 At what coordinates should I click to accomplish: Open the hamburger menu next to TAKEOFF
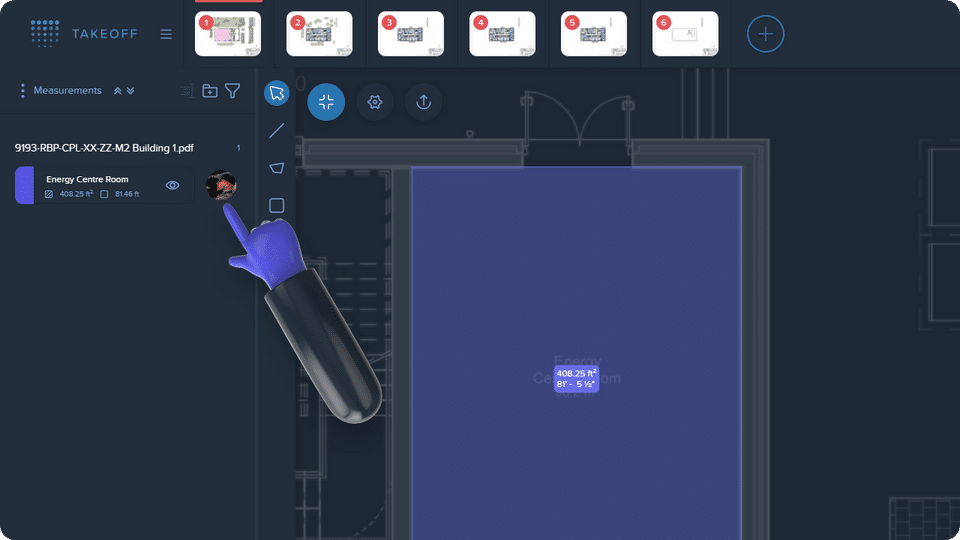point(166,34)
